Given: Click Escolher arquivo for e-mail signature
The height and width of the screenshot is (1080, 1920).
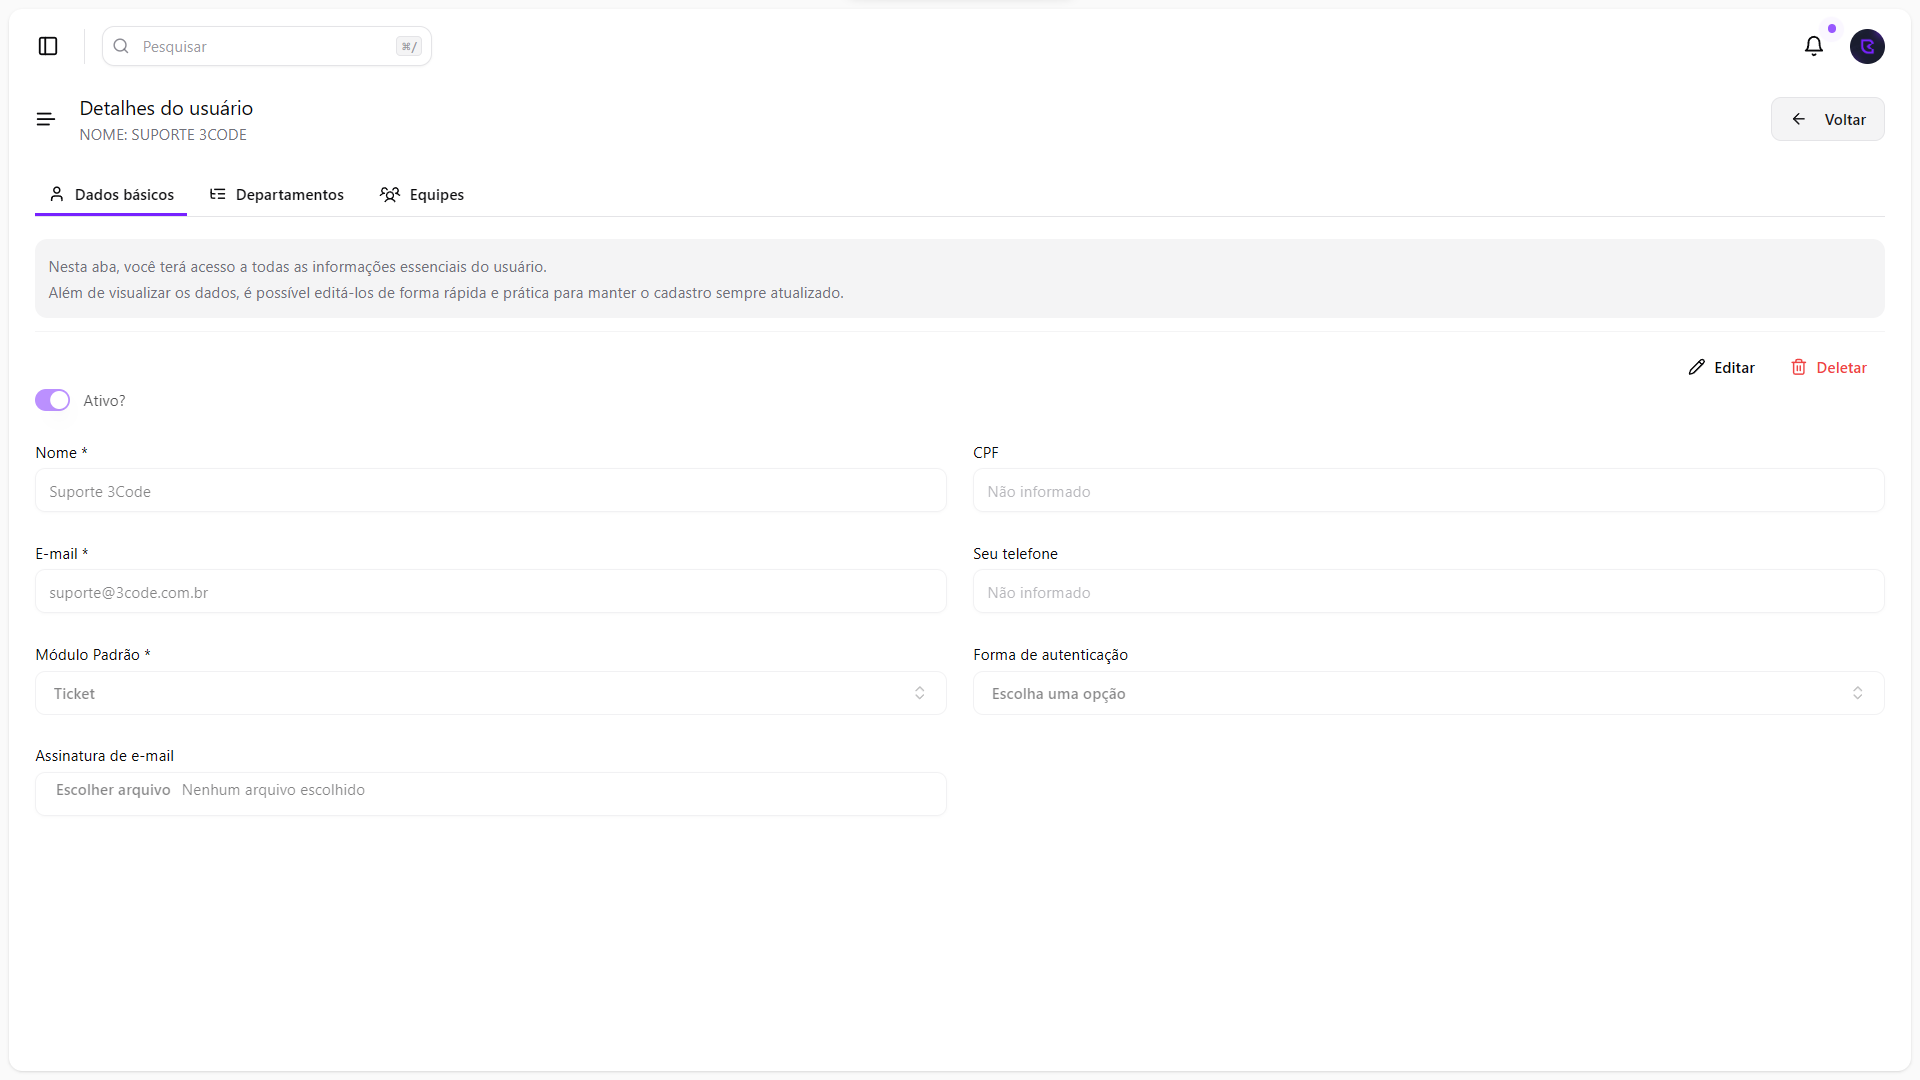Looking at the screenshot, I should [x=113, y=790].
